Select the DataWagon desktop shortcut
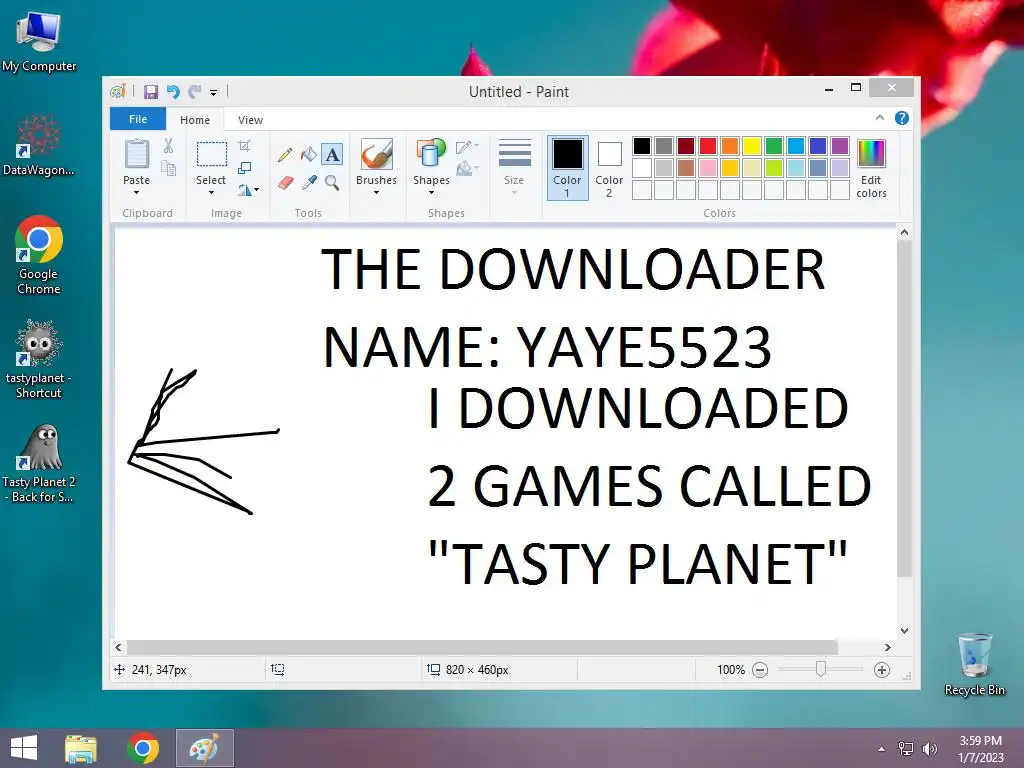1024x768 pixels. click(39, 145)
